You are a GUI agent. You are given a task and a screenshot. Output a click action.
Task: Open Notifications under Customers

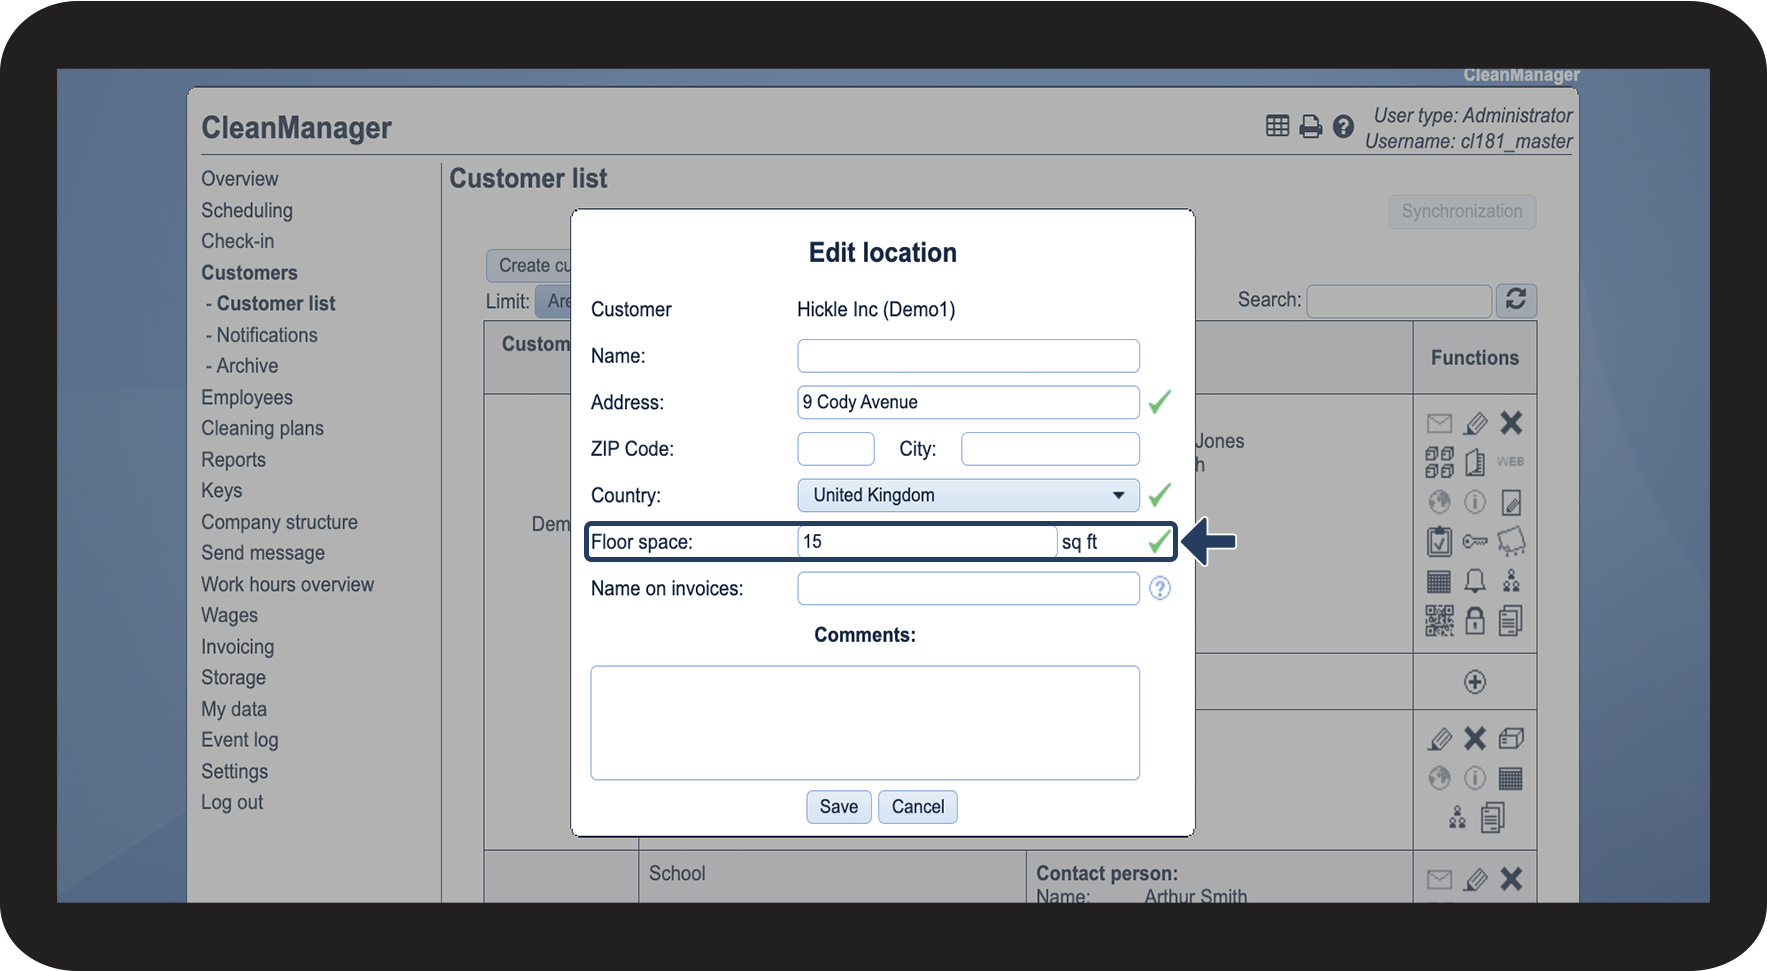click(267, 335)
